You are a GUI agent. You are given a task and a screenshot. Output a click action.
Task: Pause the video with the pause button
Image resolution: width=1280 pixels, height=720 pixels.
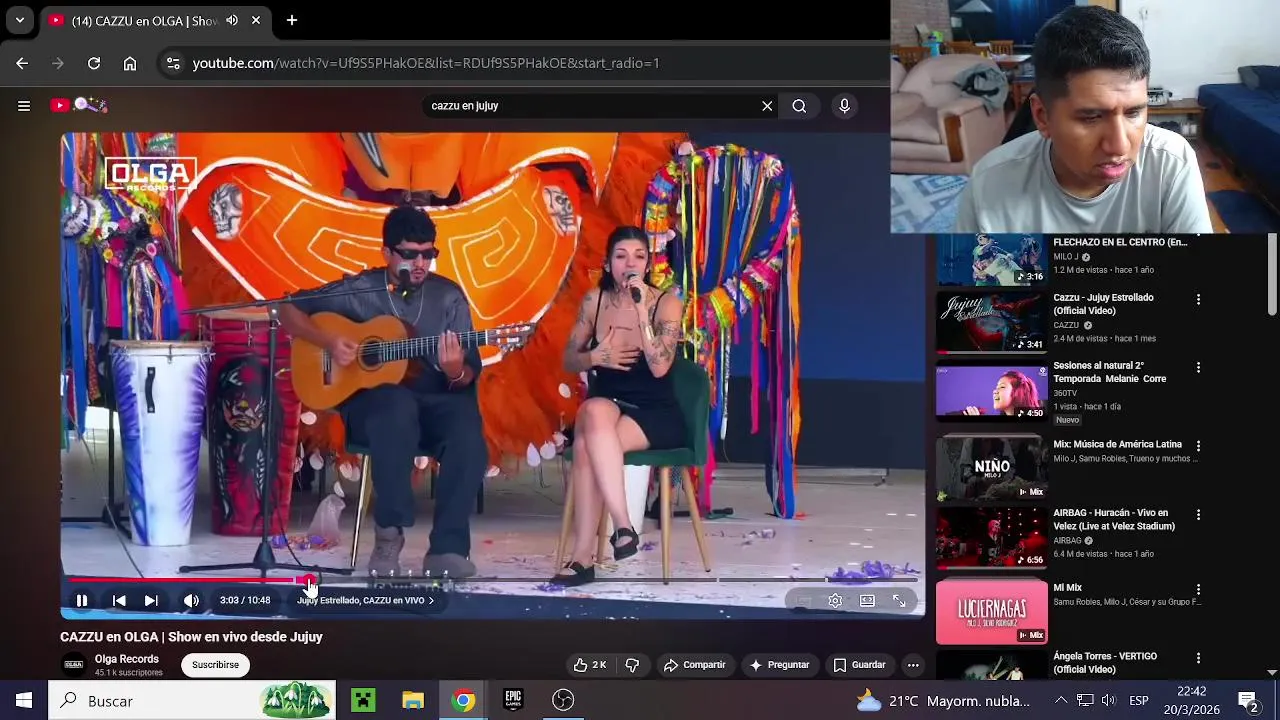(82, 601)
